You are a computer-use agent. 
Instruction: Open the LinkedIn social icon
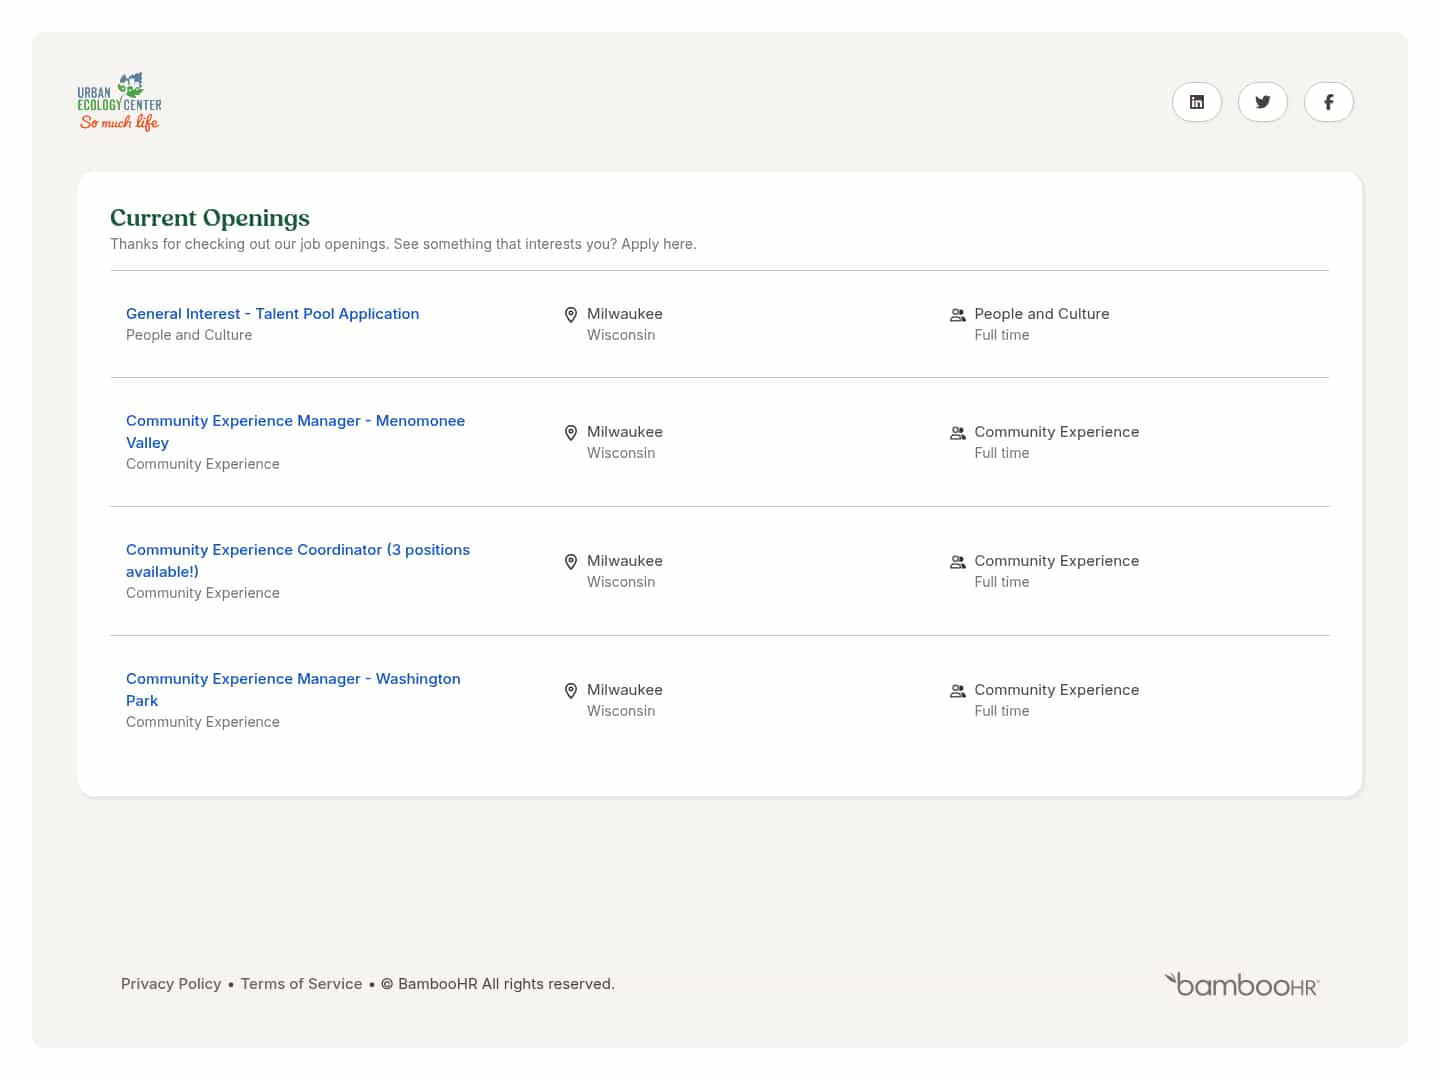[x=1197, y=102]
